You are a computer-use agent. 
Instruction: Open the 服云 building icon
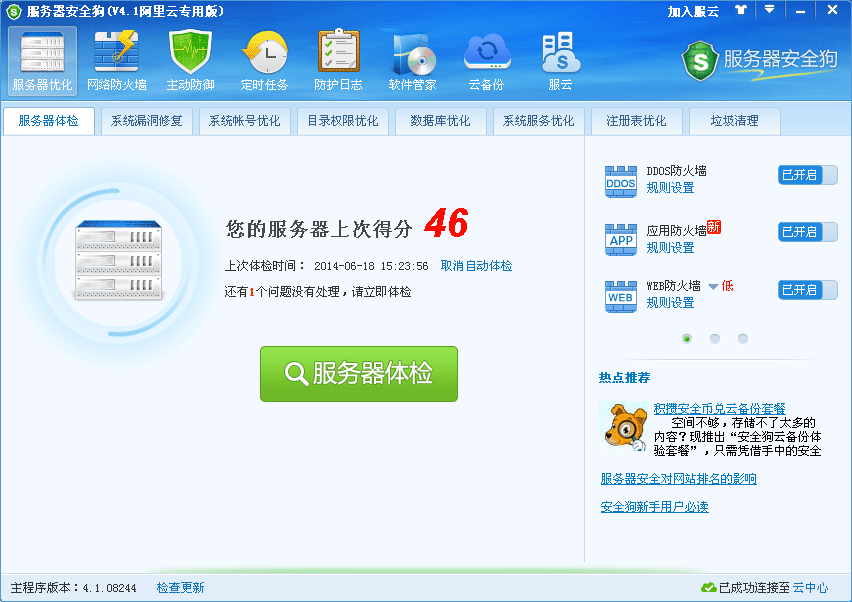pyautogui.click(x=560, y=61)
